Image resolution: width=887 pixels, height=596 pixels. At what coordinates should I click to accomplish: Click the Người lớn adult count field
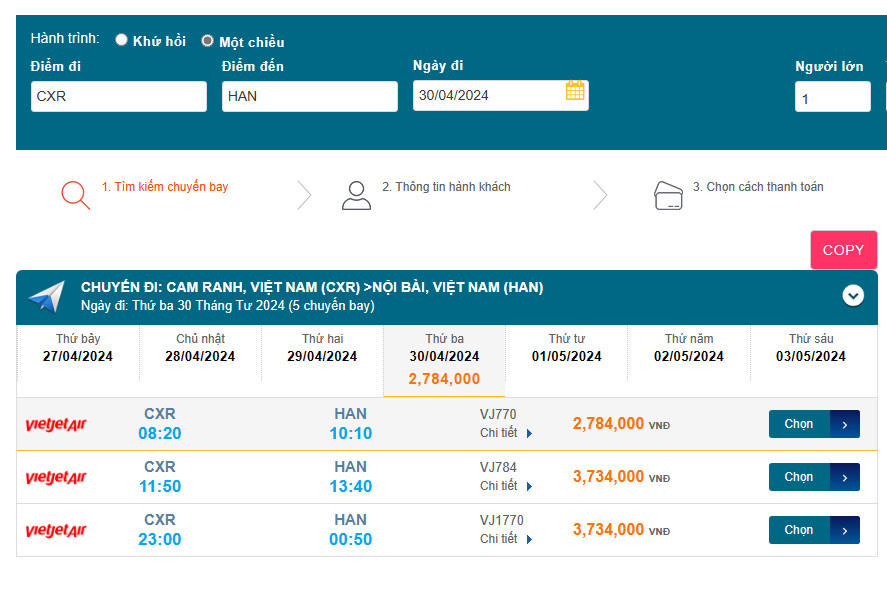click(x=832, y=98)
